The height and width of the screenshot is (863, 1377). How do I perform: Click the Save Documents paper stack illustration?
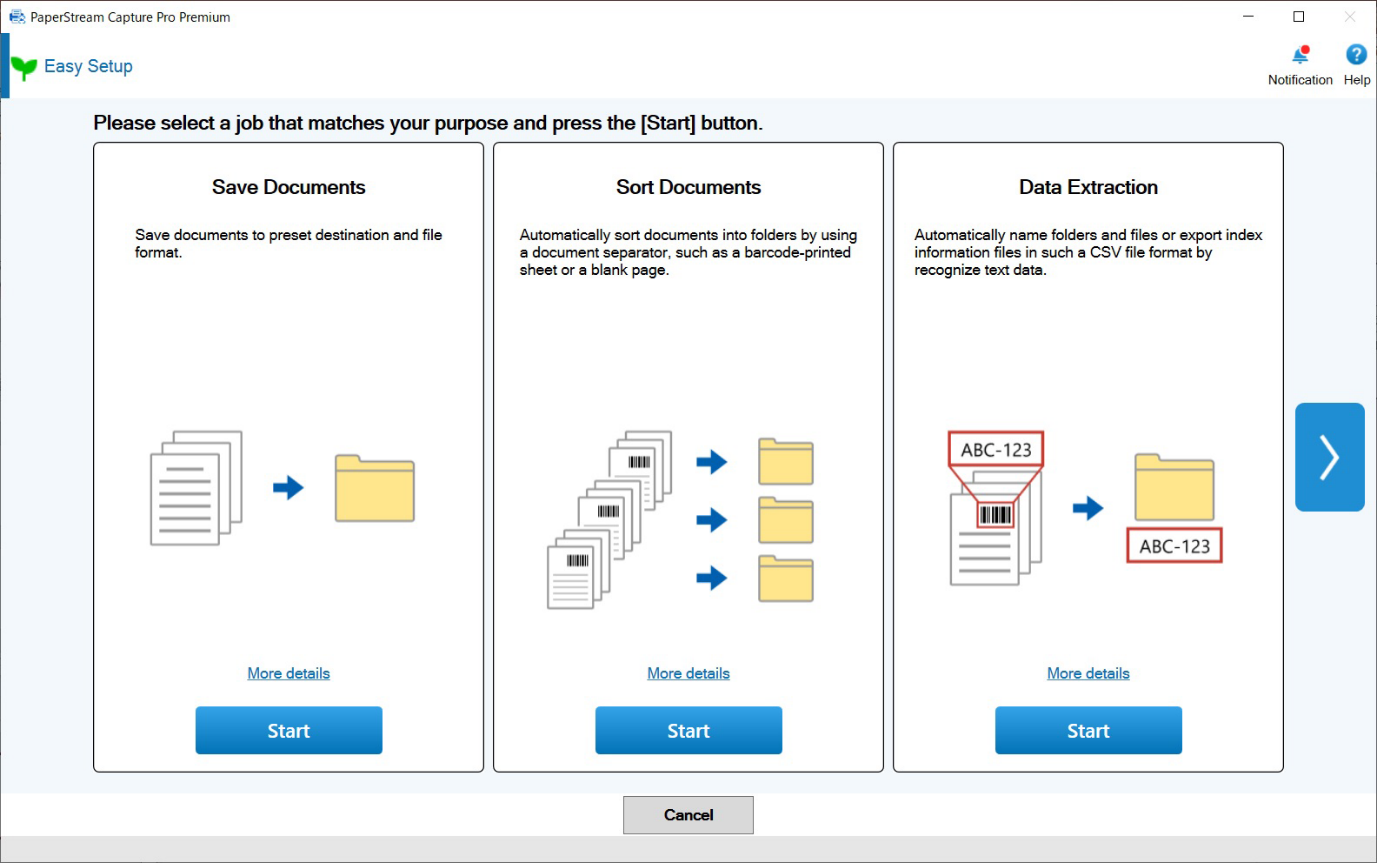196,488
